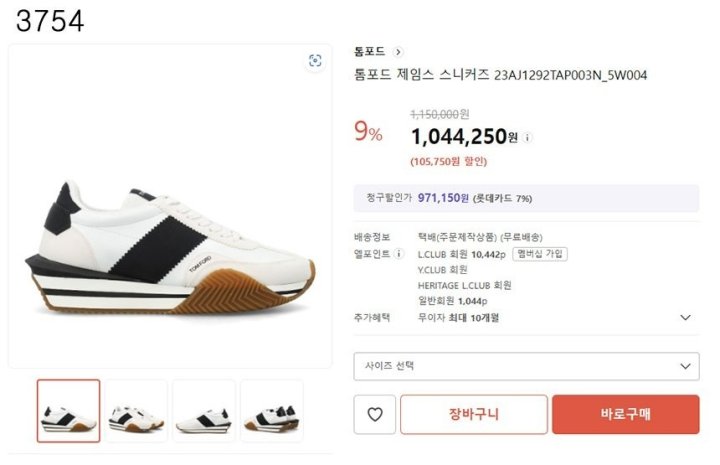The width and height of the screenshot is (720, 465).
Task: Select the second shoe thumbnail
Action: pos(136,410)
